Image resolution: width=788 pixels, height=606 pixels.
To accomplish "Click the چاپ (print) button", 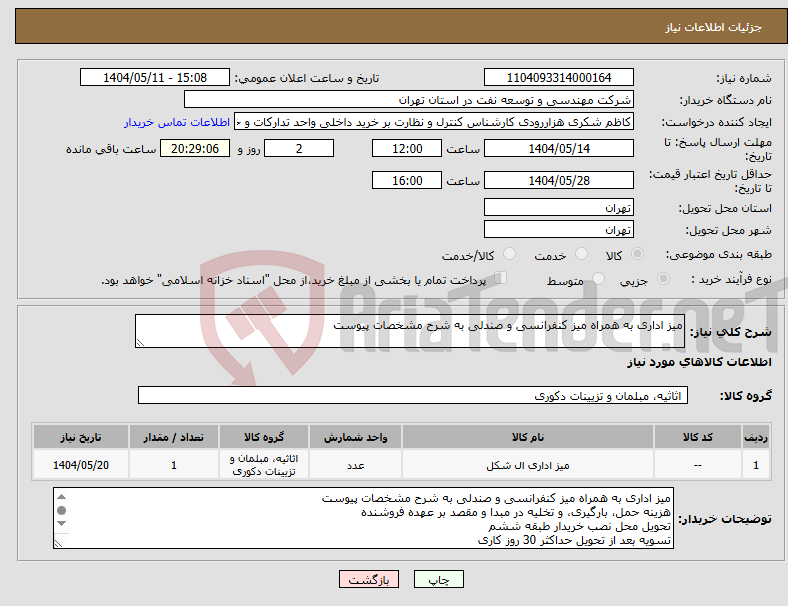I will point(438,579).
